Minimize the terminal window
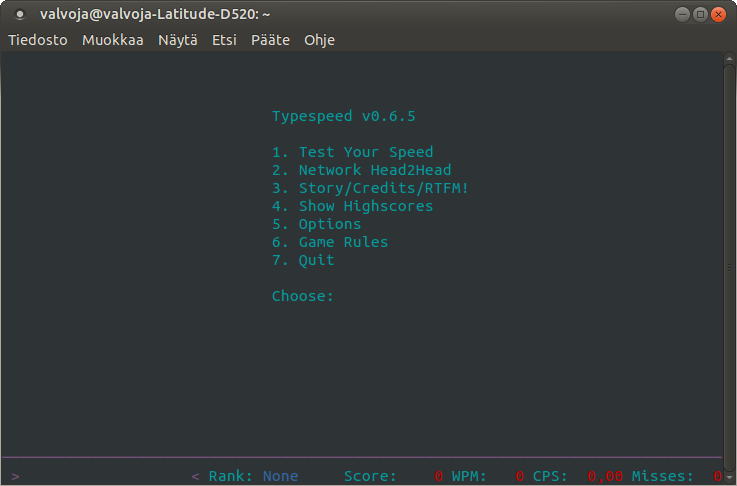Screen dimensions: 737x486 [x=683, y=14]
